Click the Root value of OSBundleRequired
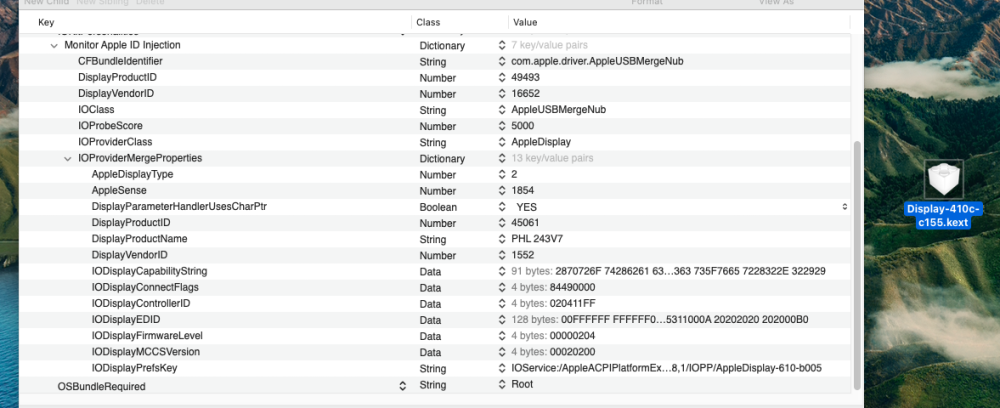This screenshot has width=1000, height=408. pyautogui.click(x=522, y=384)
